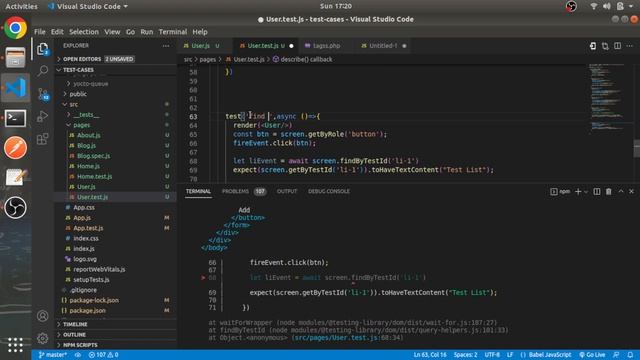Show applications grid in dock
Screen dimensions: 640x360
16,345
